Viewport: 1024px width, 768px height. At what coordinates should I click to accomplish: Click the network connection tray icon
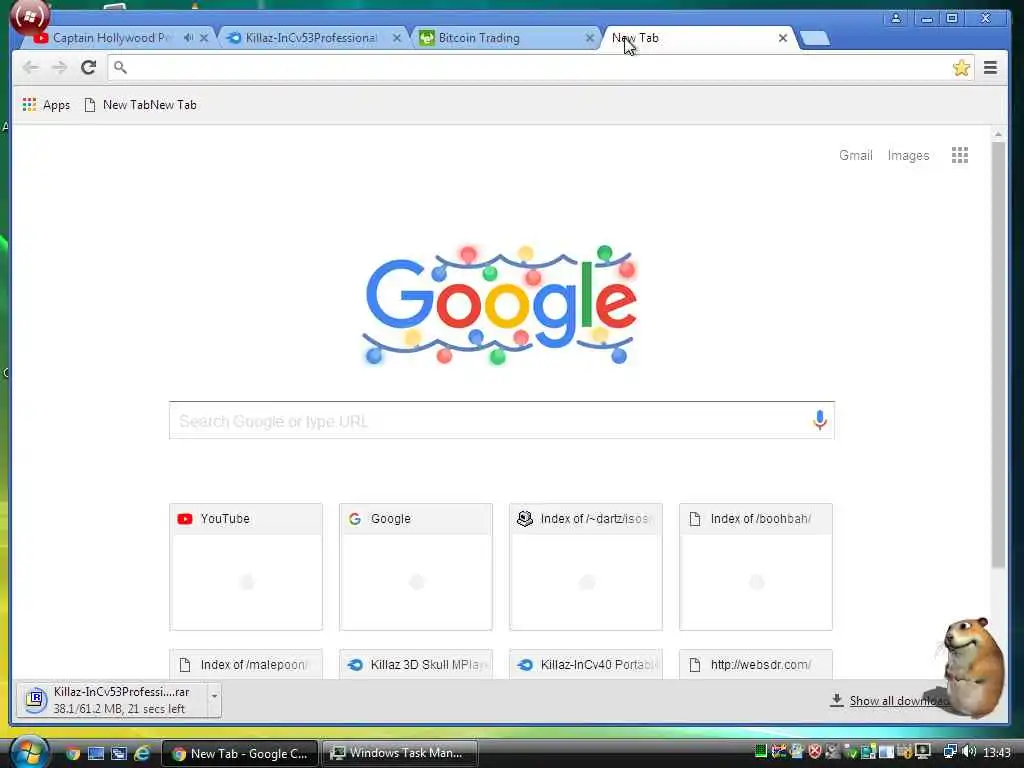point(950,752)
